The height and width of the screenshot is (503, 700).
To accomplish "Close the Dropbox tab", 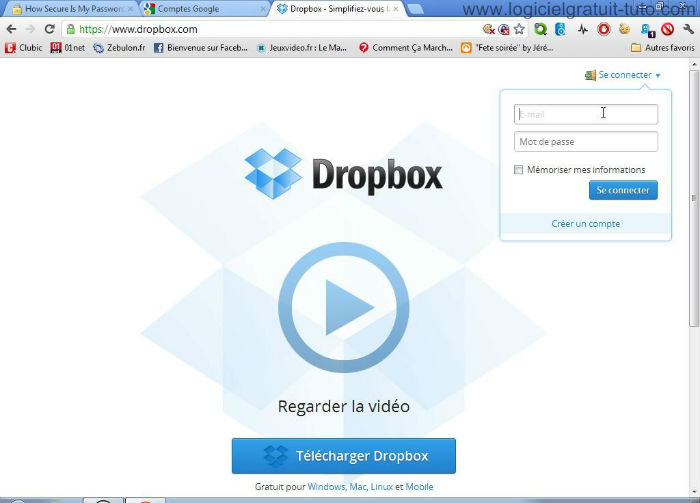I will [x=396, y=9].
